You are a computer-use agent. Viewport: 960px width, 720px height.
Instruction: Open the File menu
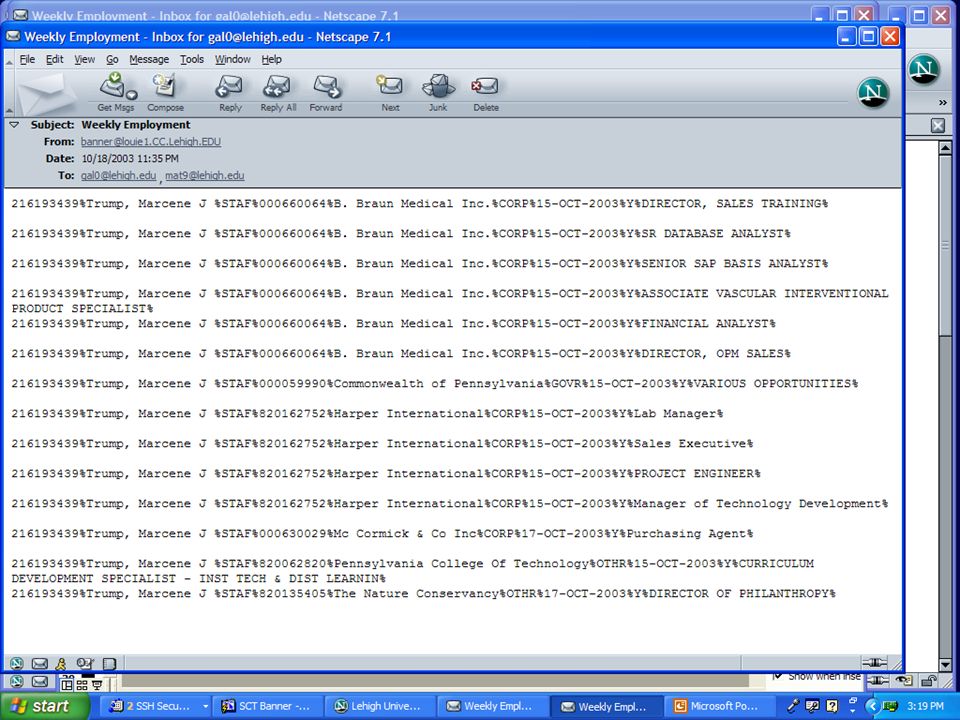click(x=27, y=59)
